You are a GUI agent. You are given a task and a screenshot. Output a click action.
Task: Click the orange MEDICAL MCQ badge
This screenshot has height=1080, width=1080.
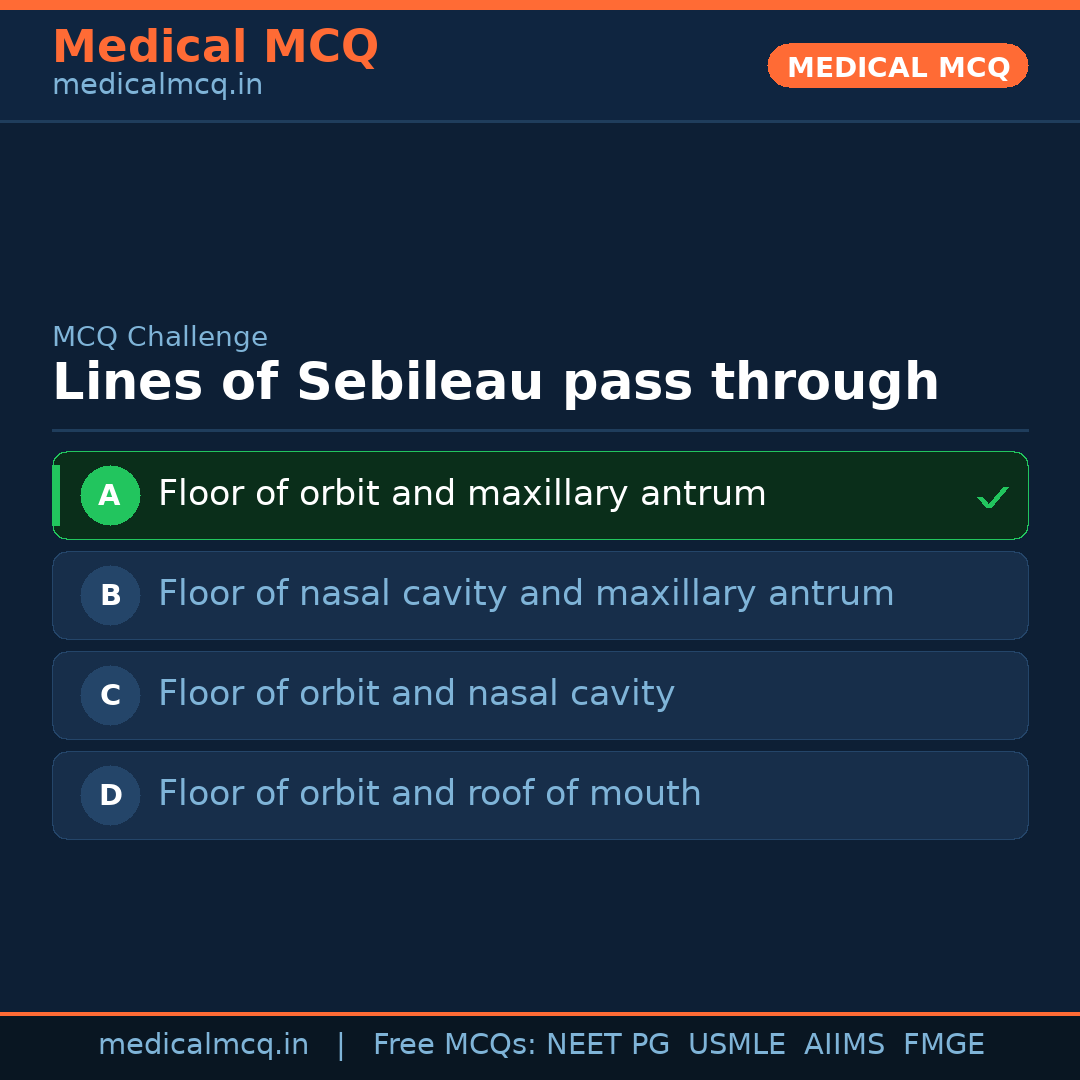click(897, 66)
